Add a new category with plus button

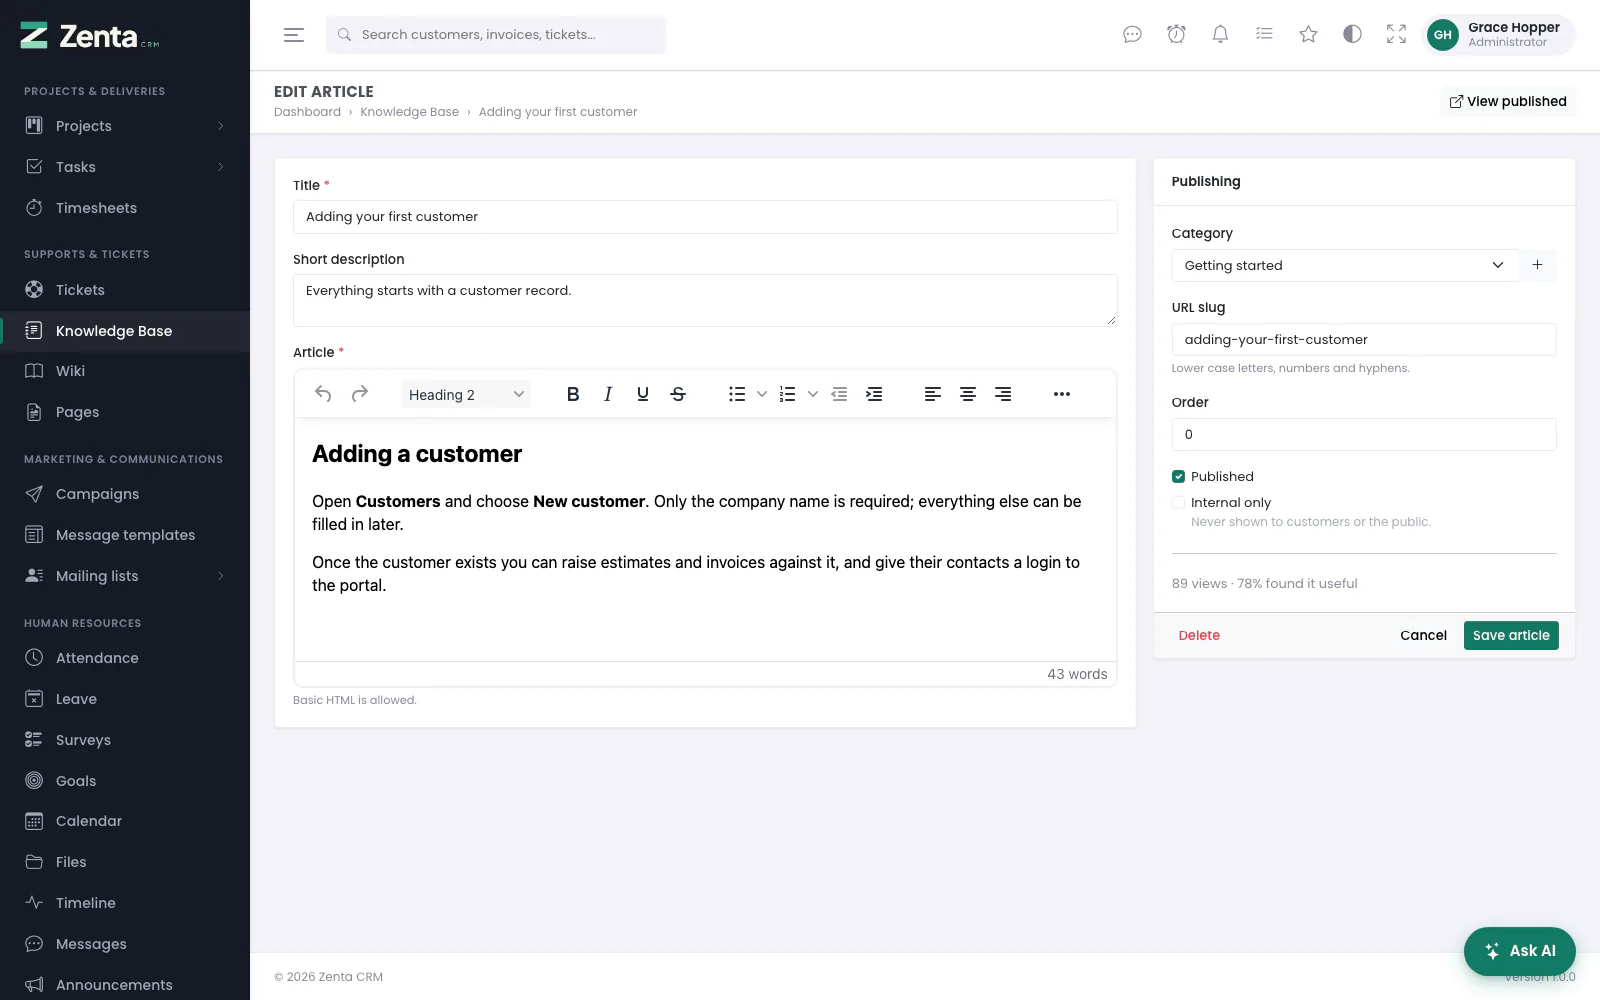(x=1537, y=265)
